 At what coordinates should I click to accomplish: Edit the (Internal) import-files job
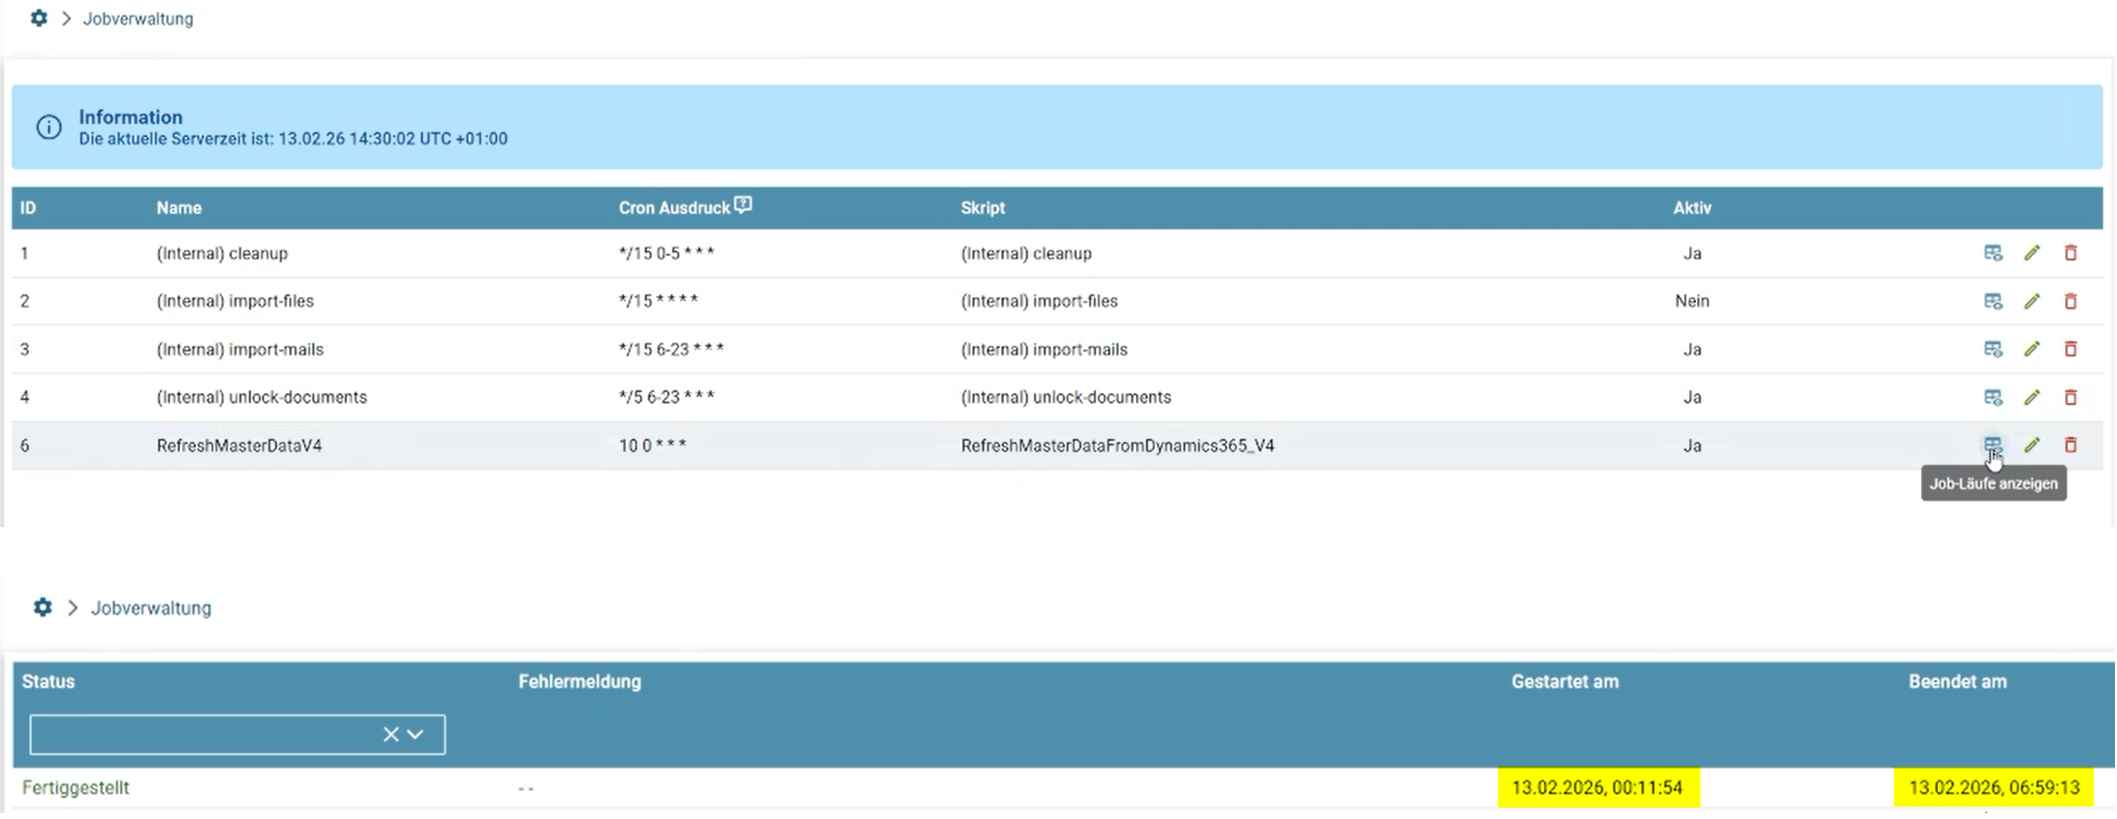click(x=2031, y=301)
